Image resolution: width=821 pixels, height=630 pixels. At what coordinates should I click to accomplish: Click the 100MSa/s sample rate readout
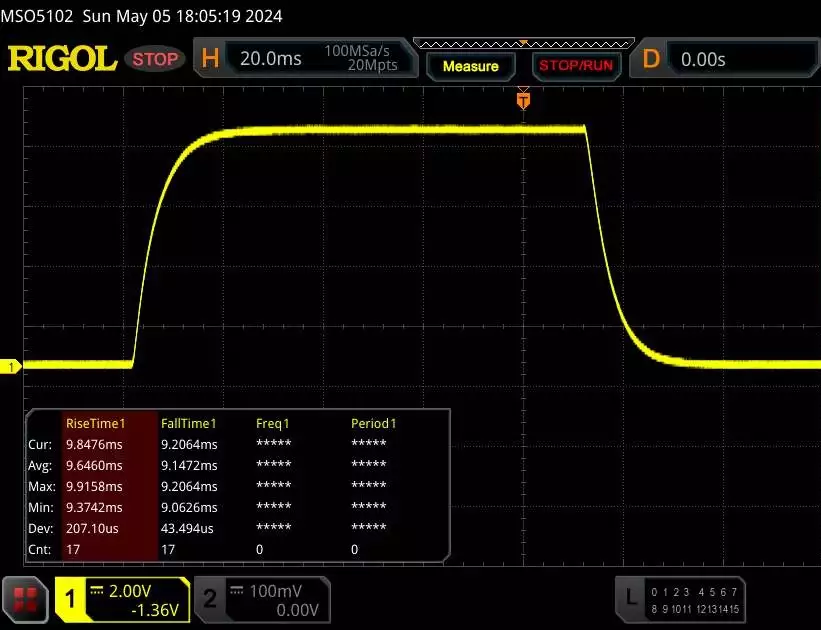[x=357, y=51]
